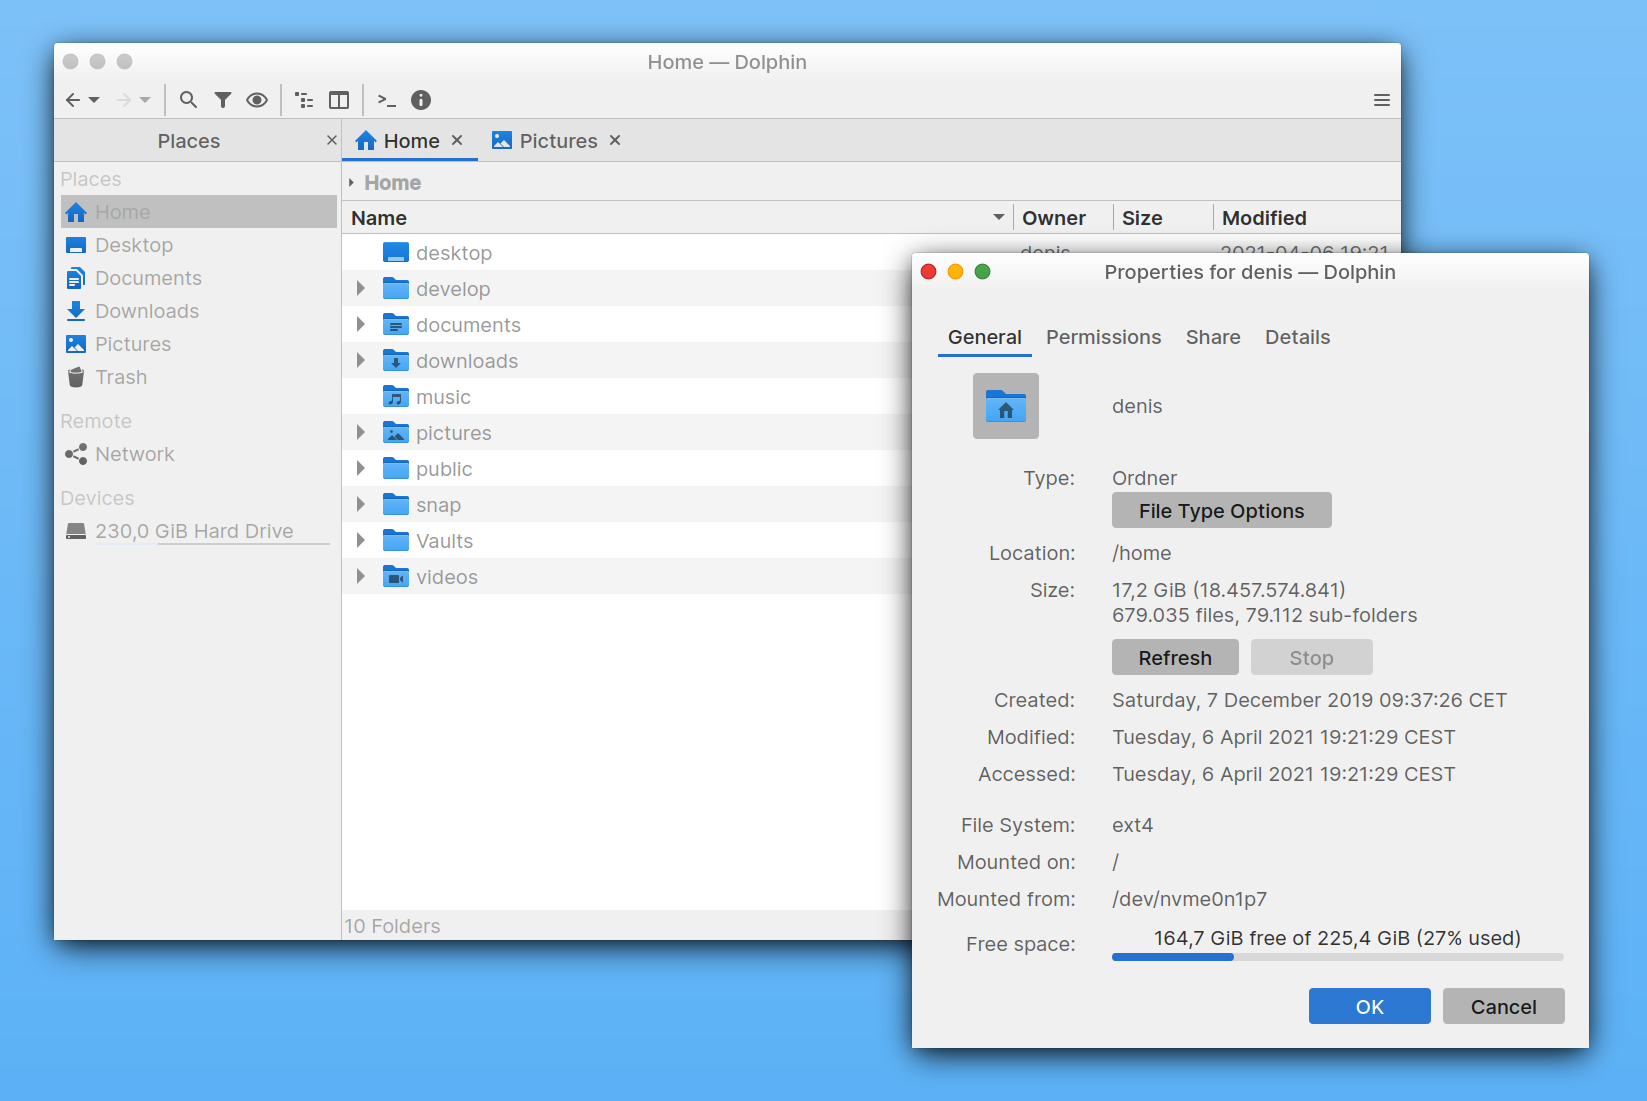Select the Vaults folder icon
The height and width of the screenshot is (1101, 1647).
(396, 541)
